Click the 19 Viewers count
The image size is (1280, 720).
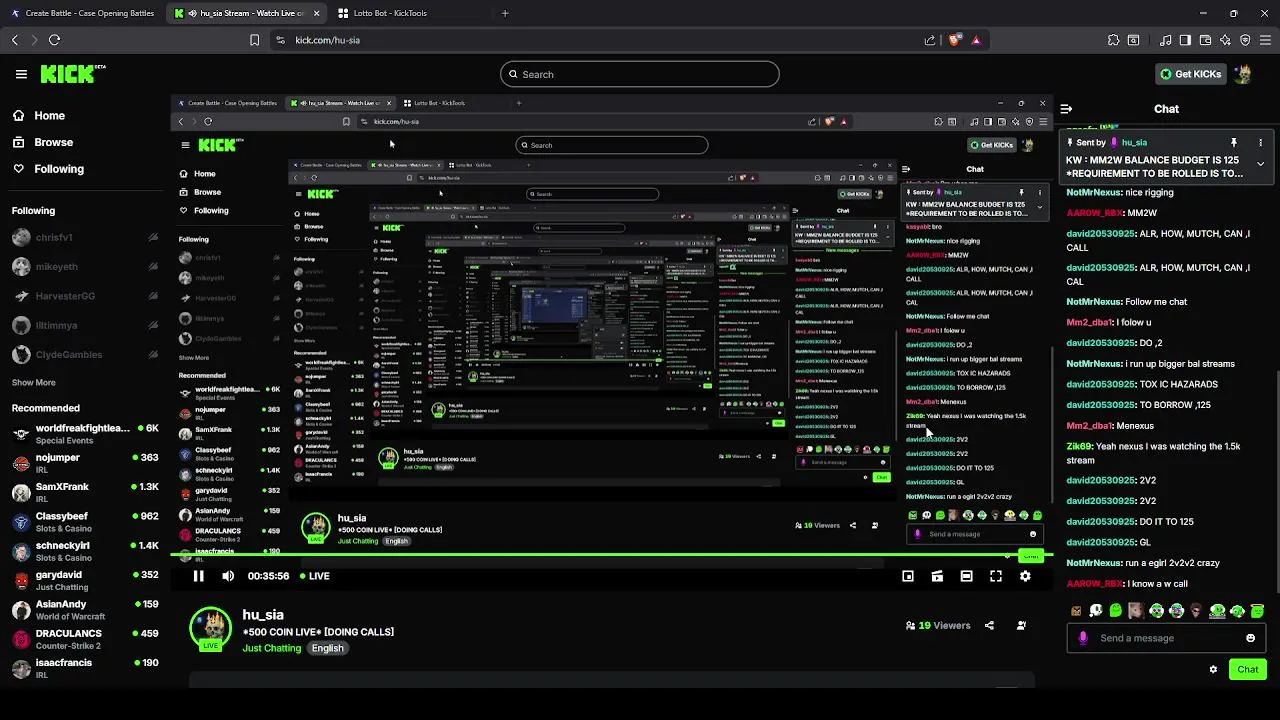pos(938,625)
